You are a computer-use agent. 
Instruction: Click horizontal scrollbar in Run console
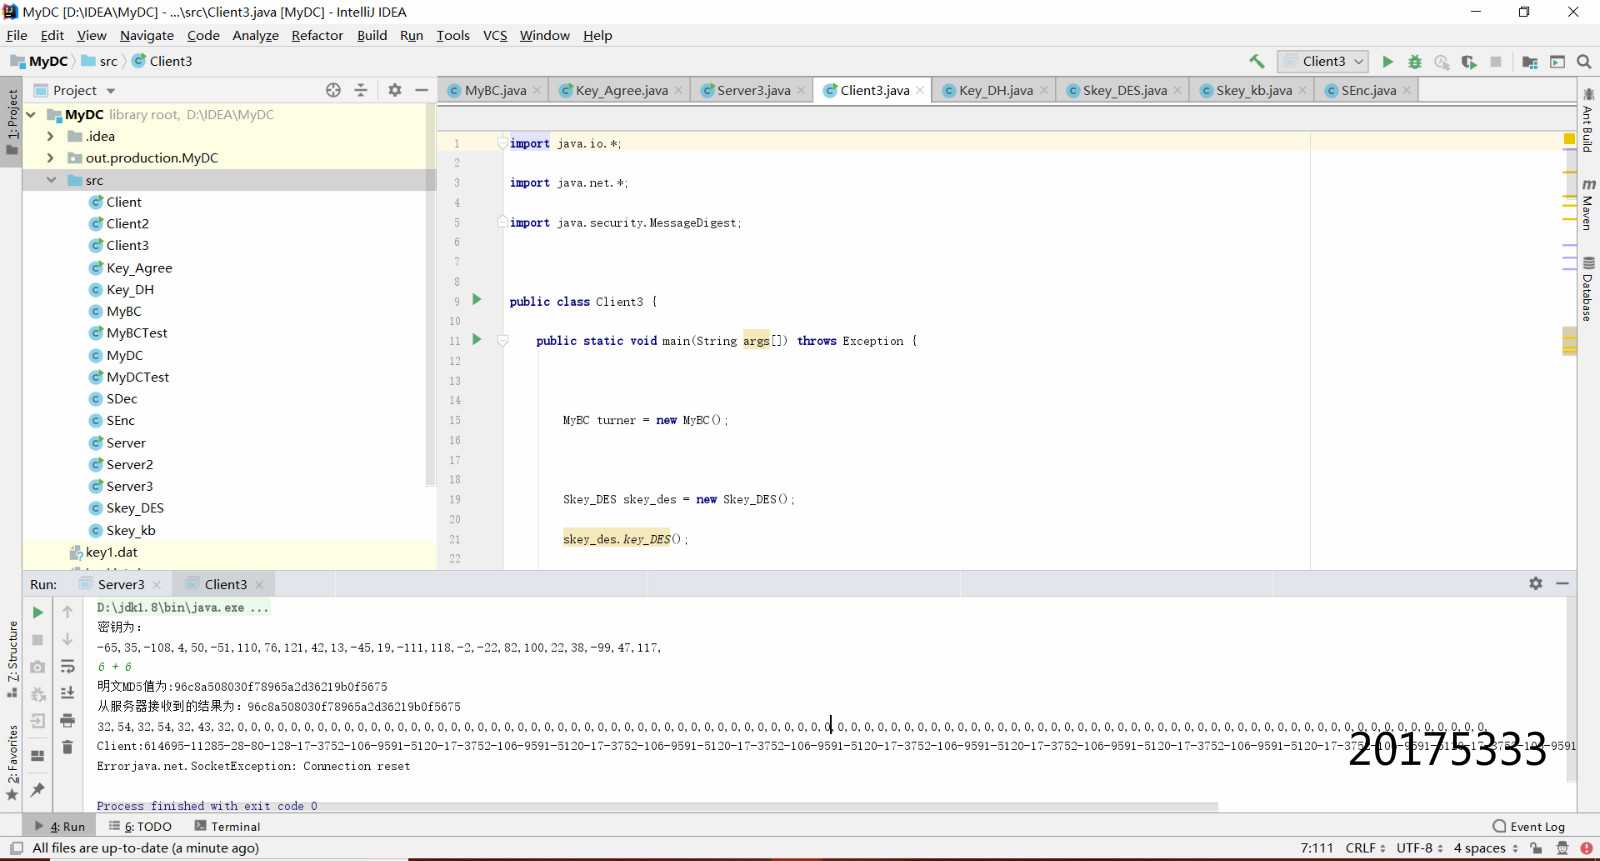click(657, 806)
